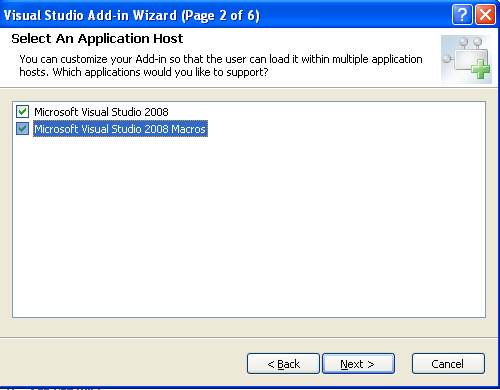
Task: Go back with the < Back button
Action: pyautogui.click(x=283, y=364)
